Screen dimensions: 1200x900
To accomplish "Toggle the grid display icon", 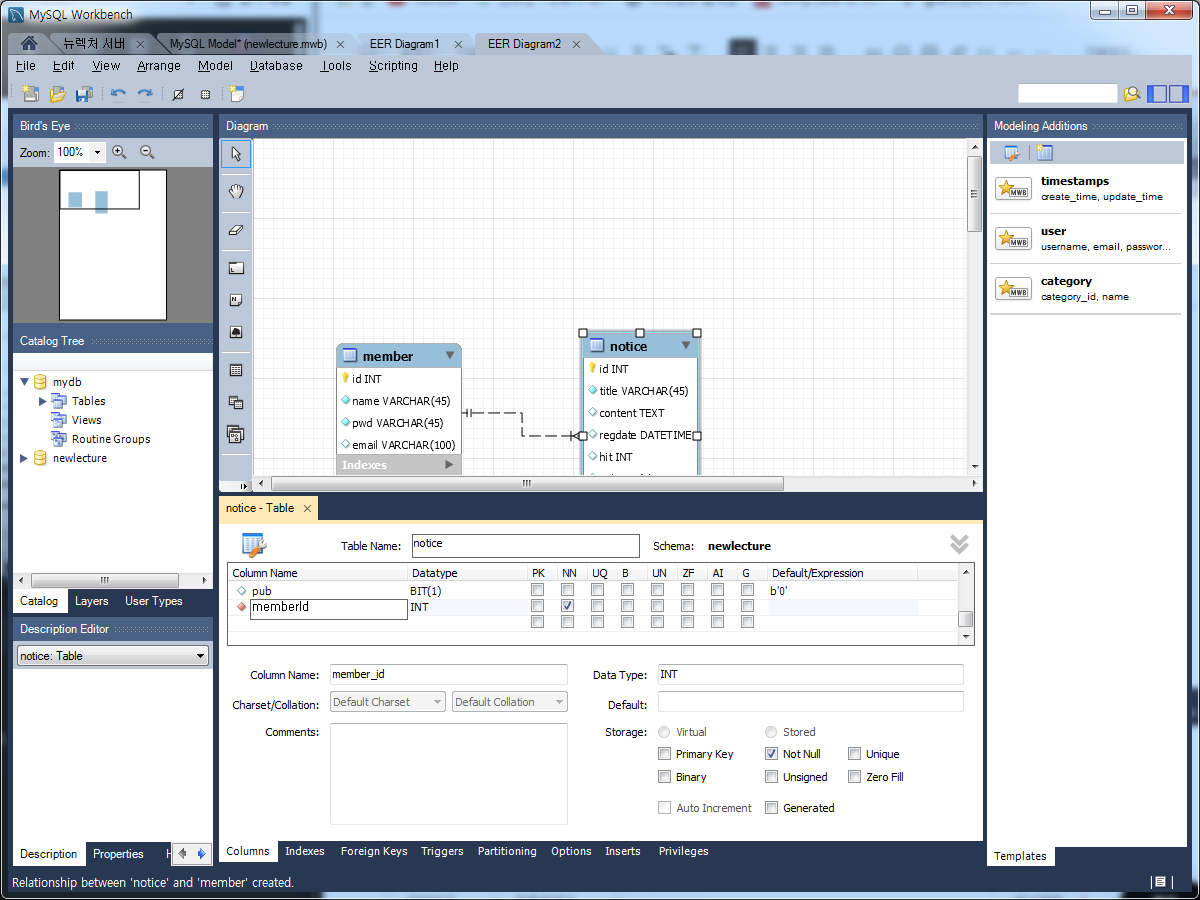I will coord(178,94).
